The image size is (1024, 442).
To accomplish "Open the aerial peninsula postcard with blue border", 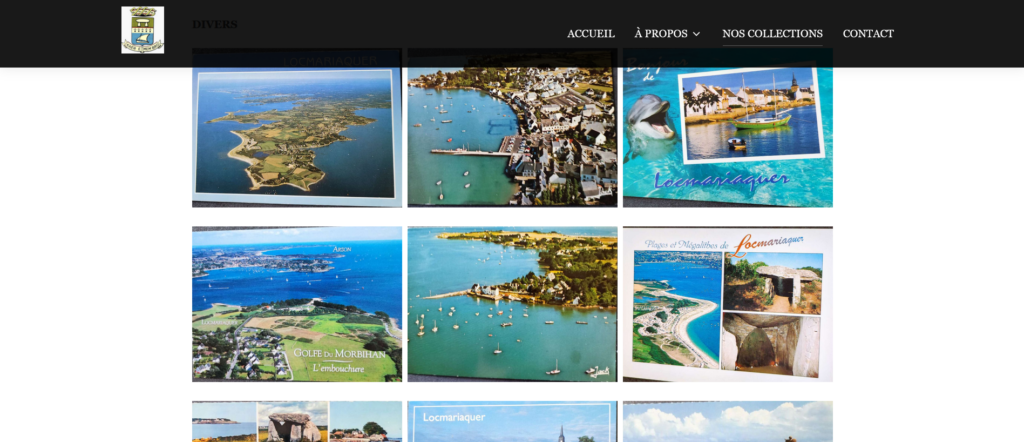I will [297, 128].
